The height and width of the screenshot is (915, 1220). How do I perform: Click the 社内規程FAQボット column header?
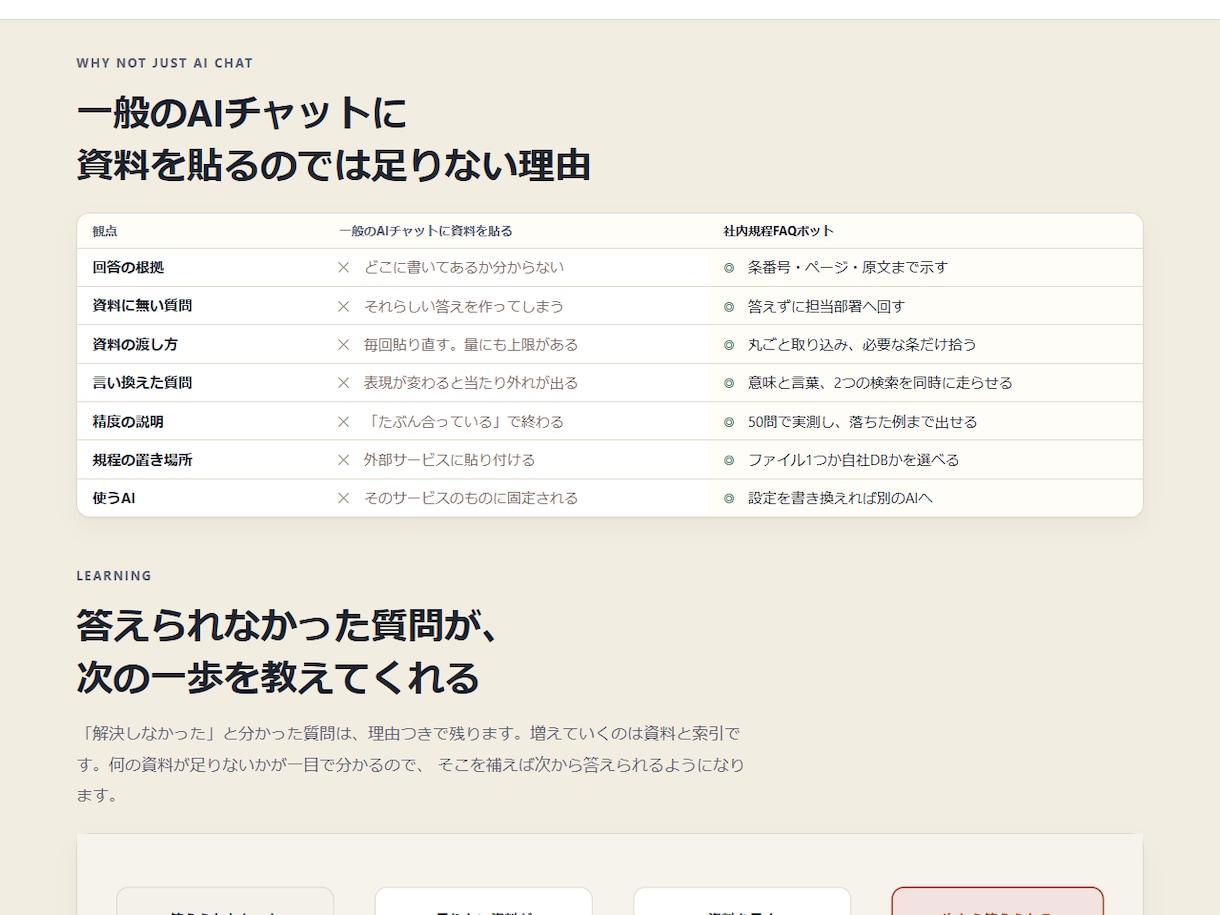(x=778, y=231)
